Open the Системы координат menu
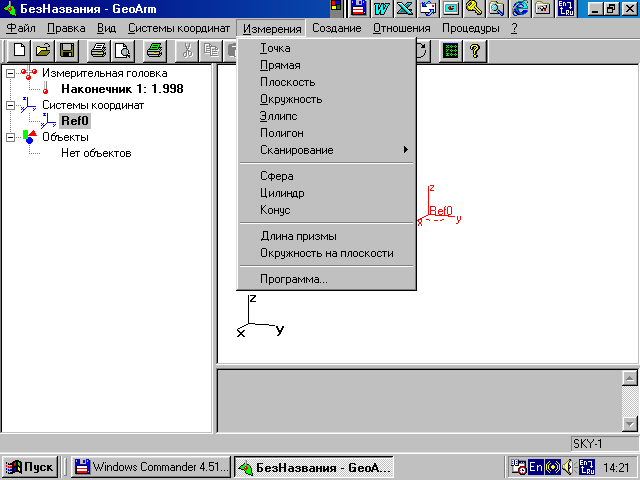This screenshot has height=480, width=640. [179, 28]
